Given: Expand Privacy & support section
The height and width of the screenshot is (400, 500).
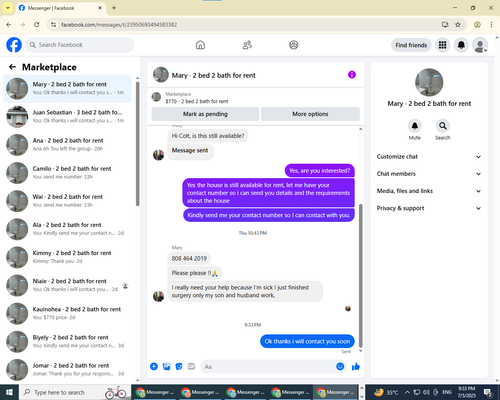Looking at the screenshot, I should 429,208.
